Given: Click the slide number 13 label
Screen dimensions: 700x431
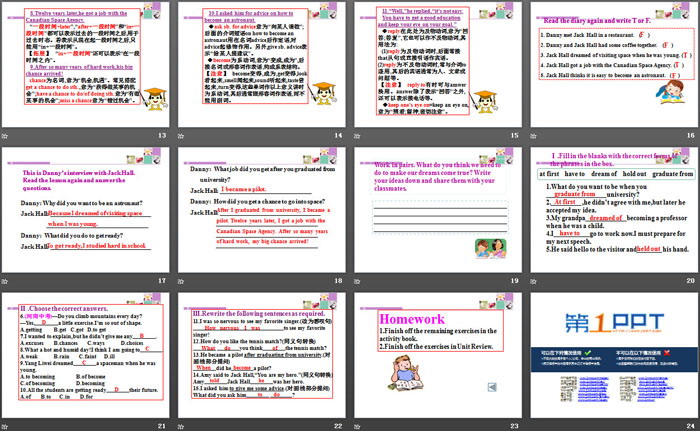Looking at the screenshot, I should pyautogui.click(x=162, y=135).
